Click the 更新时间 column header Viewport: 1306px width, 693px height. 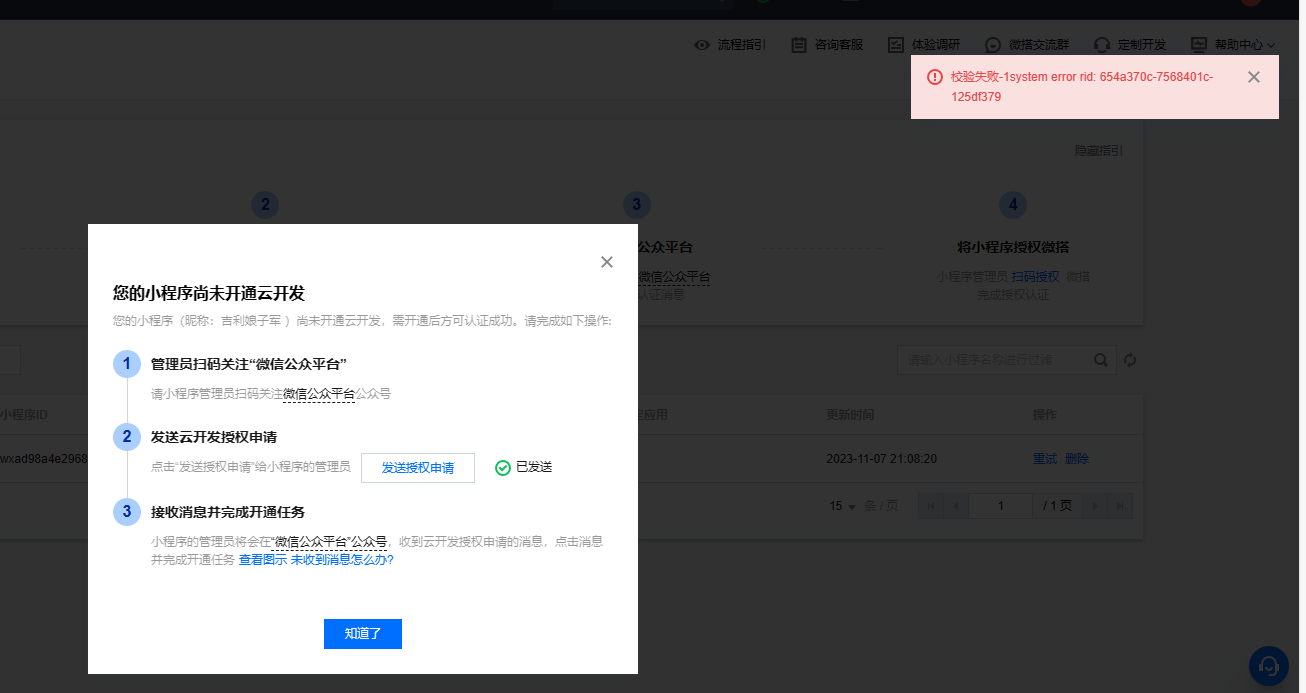click(x=850, y=414)
